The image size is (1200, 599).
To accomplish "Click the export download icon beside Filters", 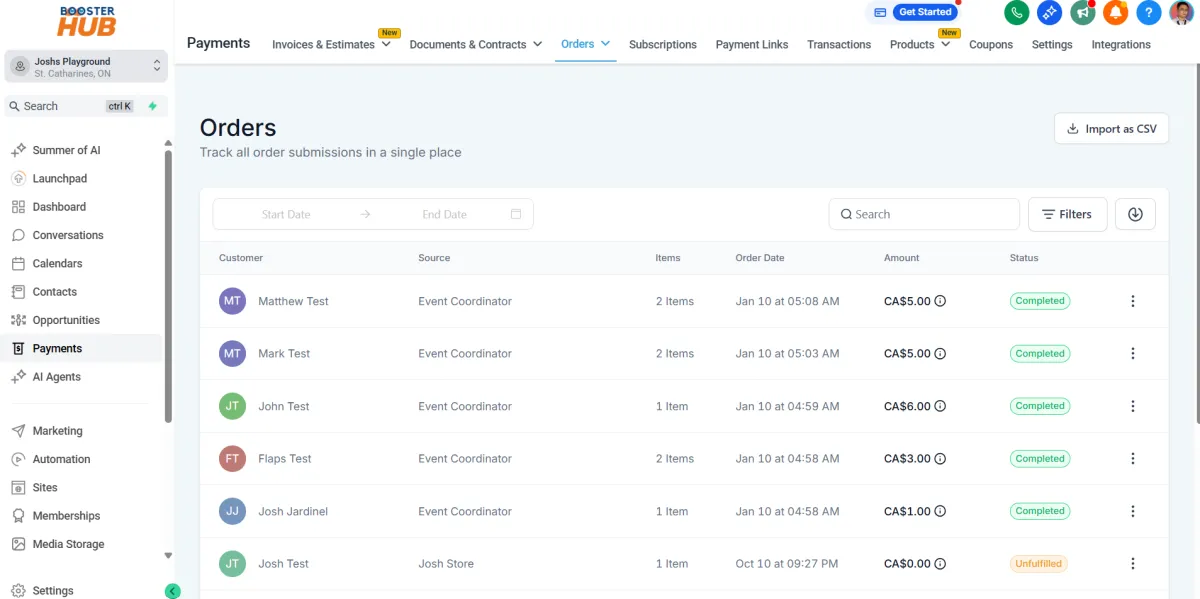I will 1135,214.
